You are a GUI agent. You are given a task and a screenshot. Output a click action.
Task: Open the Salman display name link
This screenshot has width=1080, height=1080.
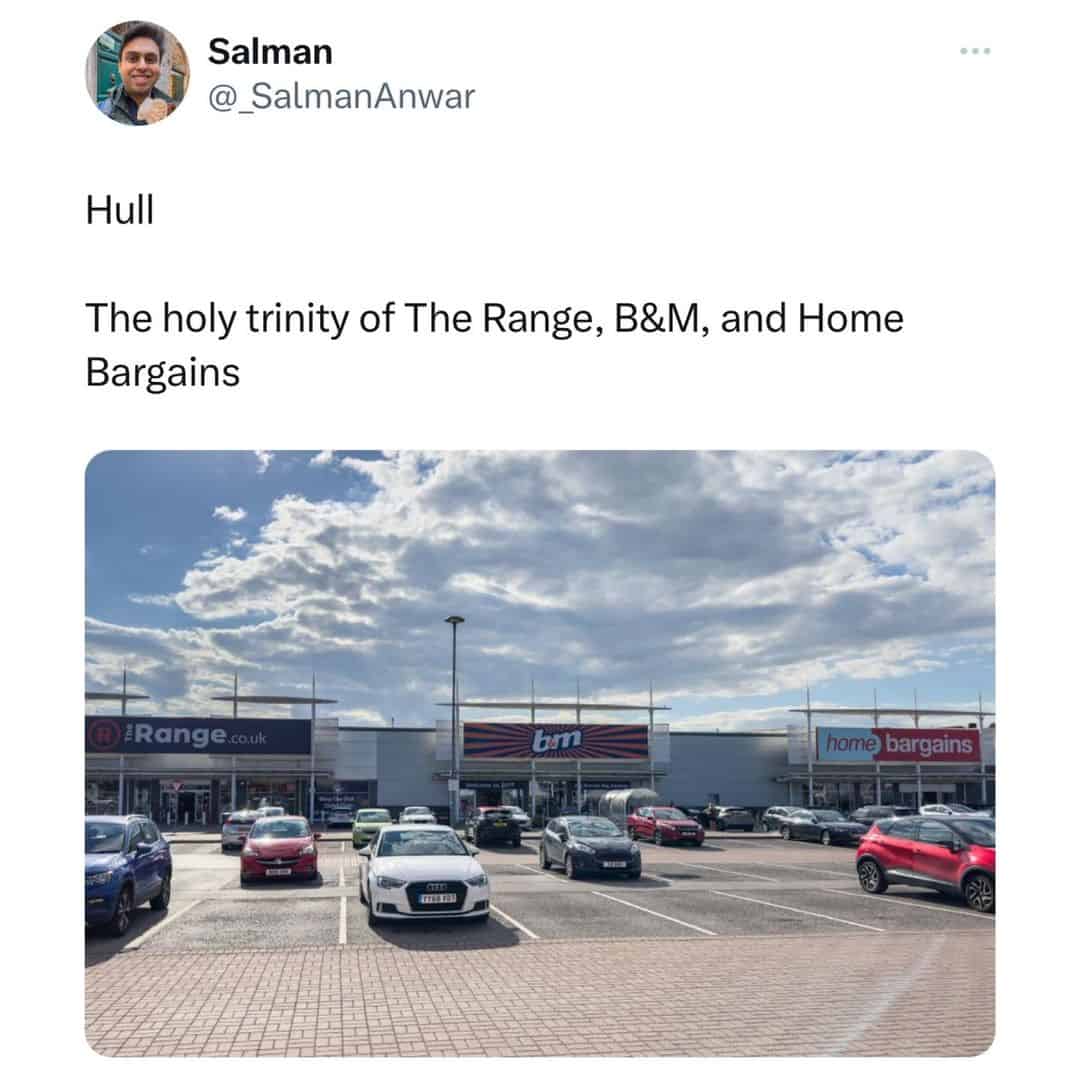(x=270, y=52)
